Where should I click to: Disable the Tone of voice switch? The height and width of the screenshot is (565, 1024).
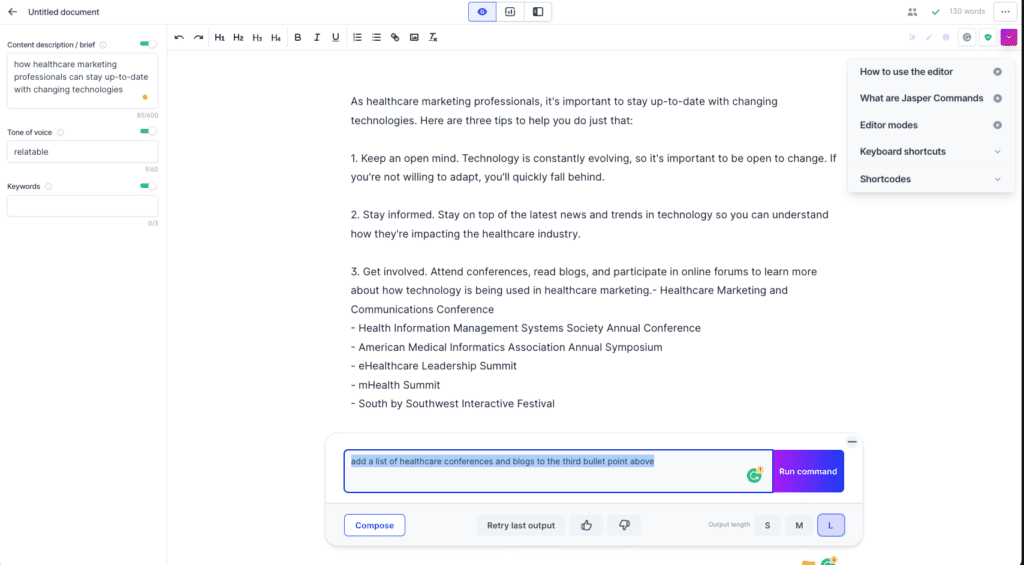click(148, 131)
